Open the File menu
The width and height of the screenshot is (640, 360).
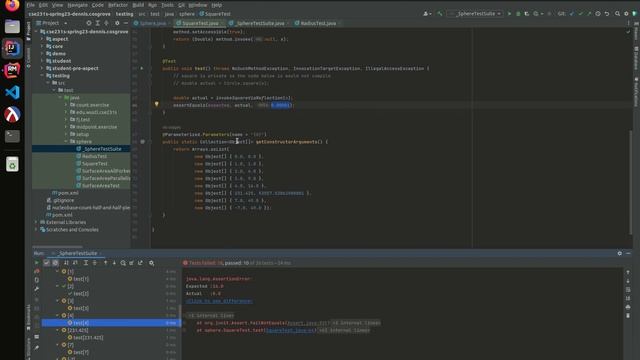(x=31, y=5)
